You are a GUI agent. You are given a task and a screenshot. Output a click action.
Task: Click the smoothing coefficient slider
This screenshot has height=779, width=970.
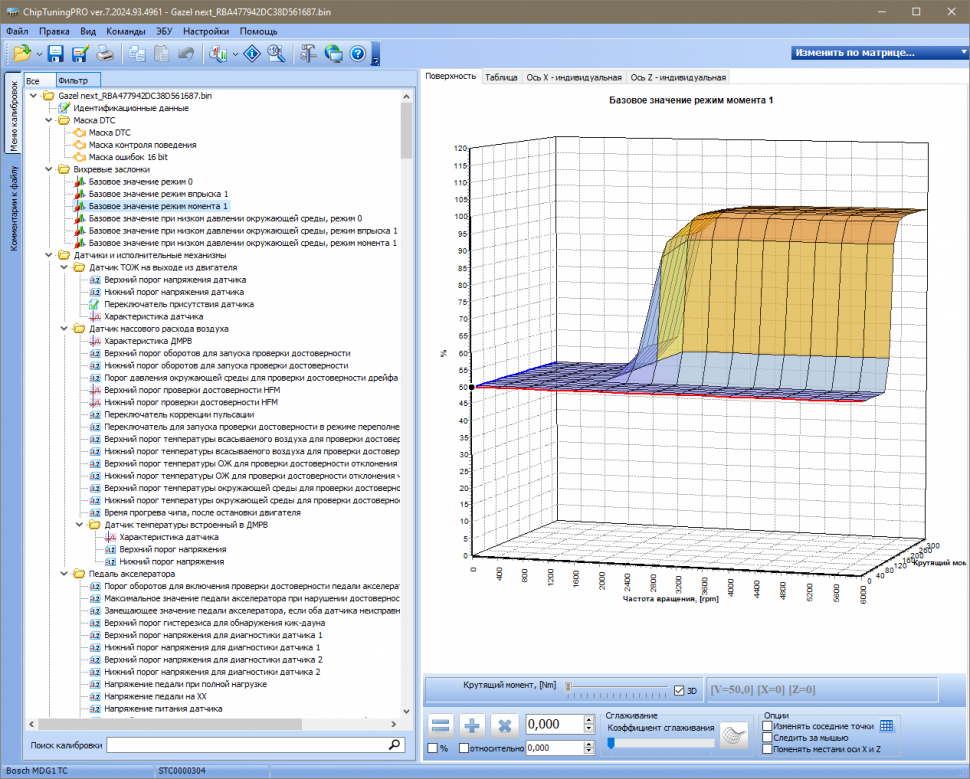(x=660, y=743)
